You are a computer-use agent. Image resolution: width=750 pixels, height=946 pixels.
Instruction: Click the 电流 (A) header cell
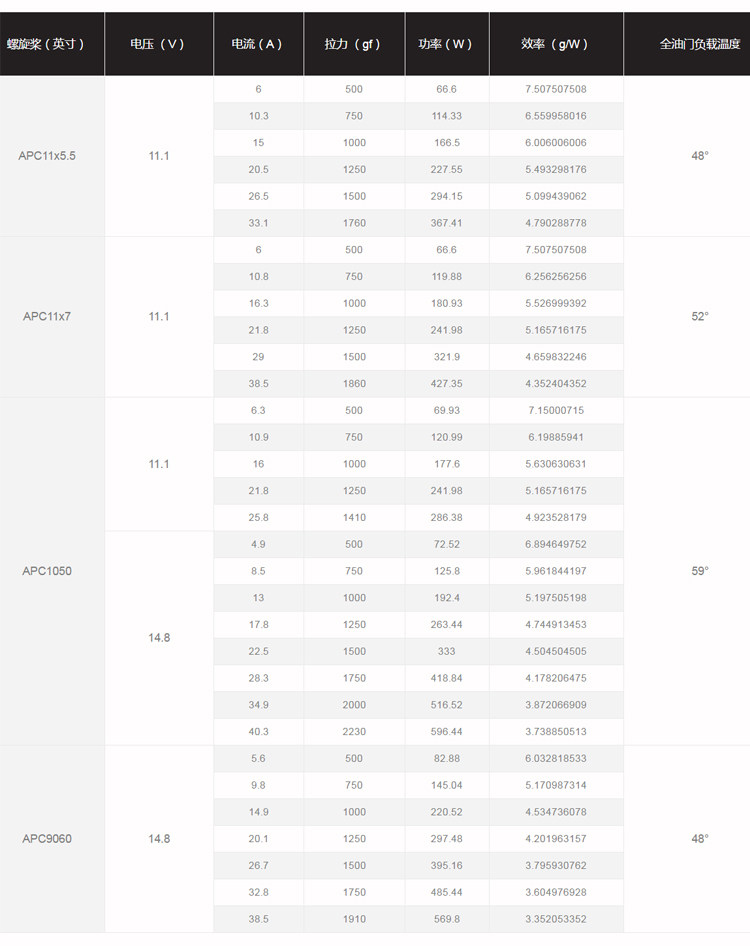point(258,44)
